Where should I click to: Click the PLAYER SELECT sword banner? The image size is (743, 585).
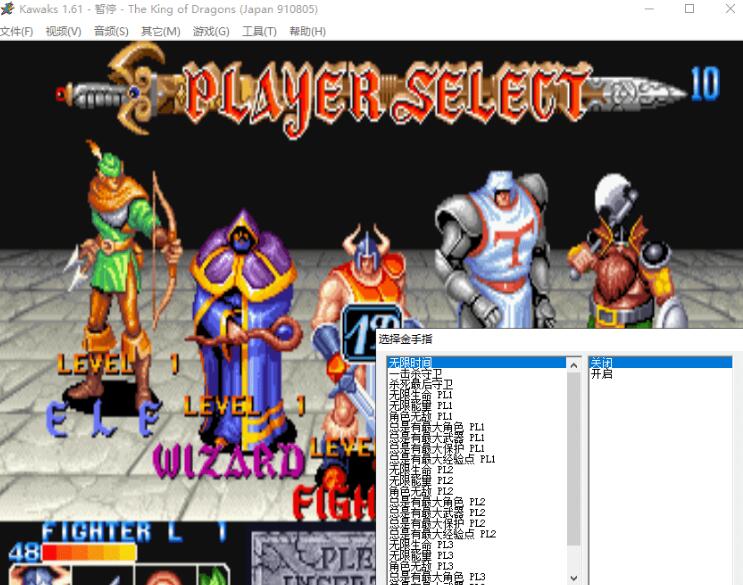coord(372,90)
